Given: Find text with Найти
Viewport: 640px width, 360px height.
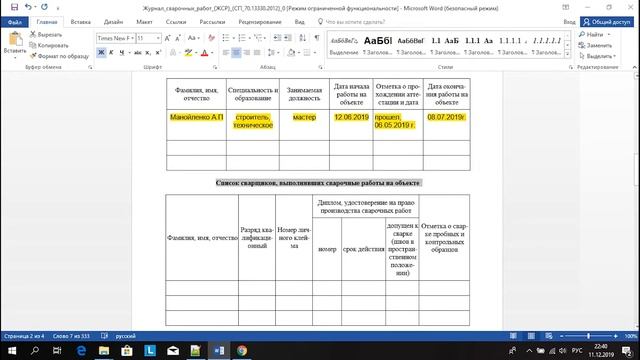Looking at the screenshot, I should coord(591,35).
